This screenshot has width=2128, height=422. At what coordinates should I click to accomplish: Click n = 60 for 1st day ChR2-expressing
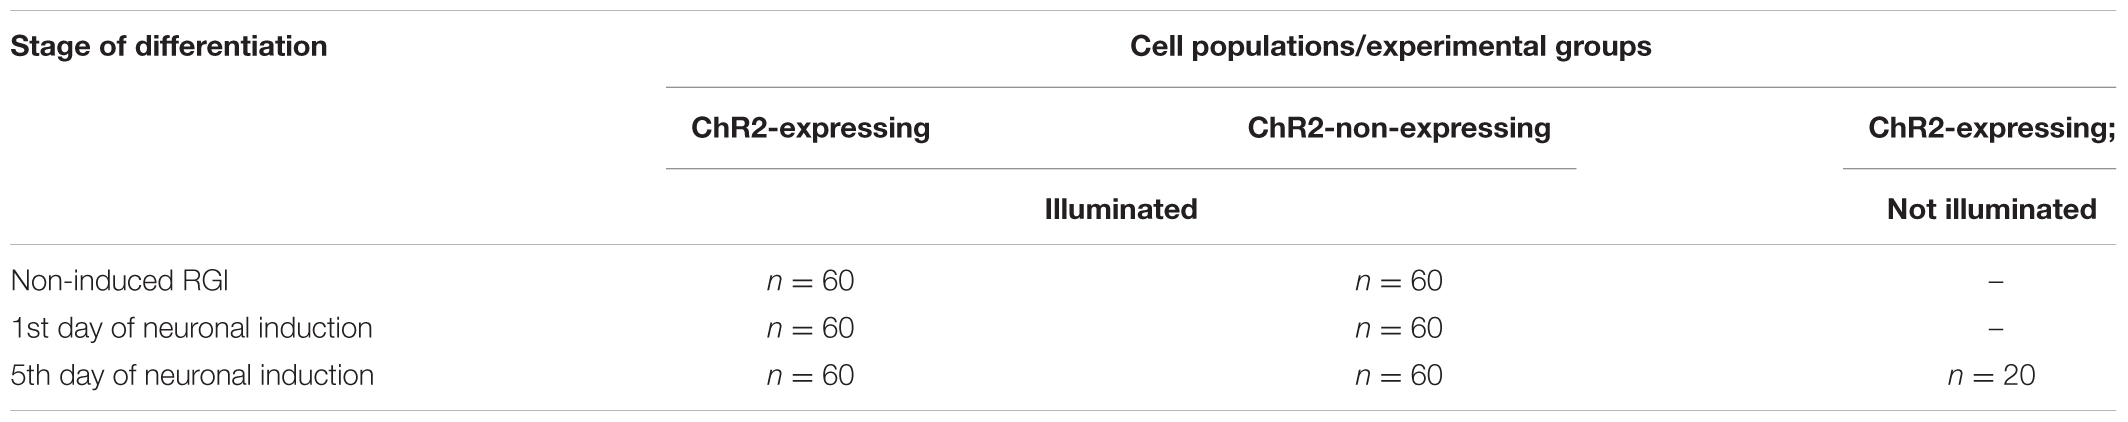[x=811, y=328]
